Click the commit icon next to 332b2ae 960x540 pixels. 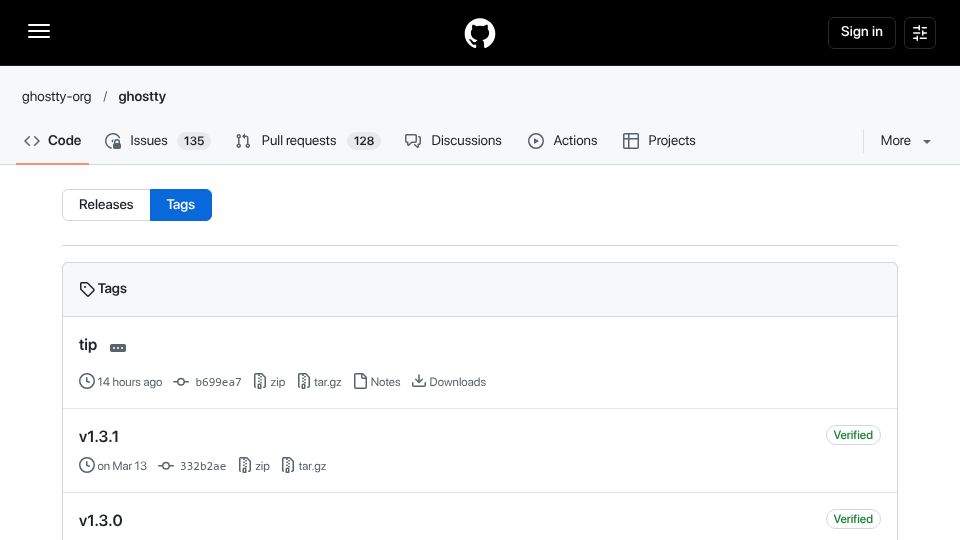tap(166, 465)
